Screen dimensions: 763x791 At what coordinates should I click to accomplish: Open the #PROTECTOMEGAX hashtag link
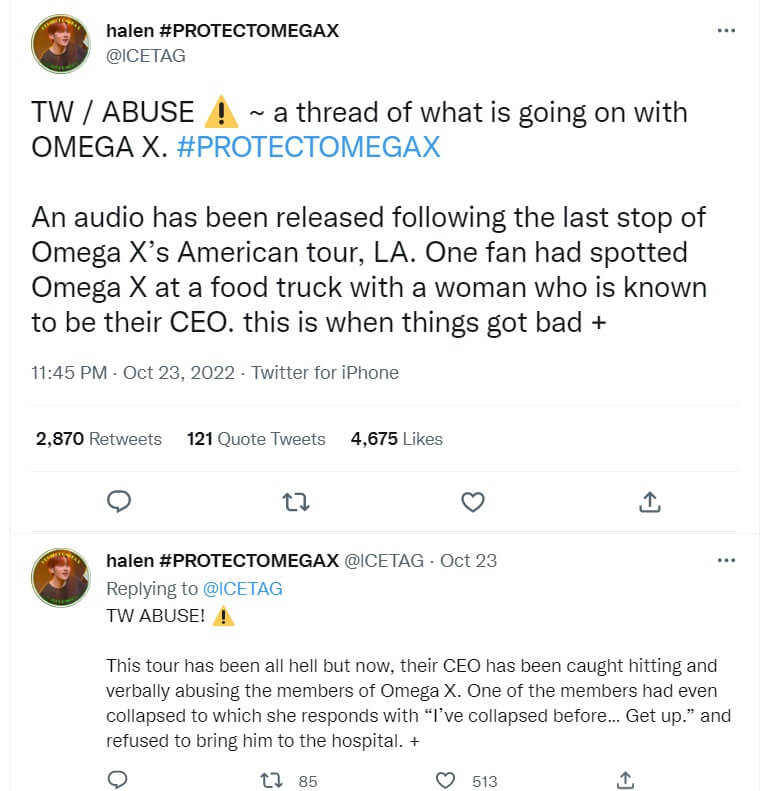308,147
